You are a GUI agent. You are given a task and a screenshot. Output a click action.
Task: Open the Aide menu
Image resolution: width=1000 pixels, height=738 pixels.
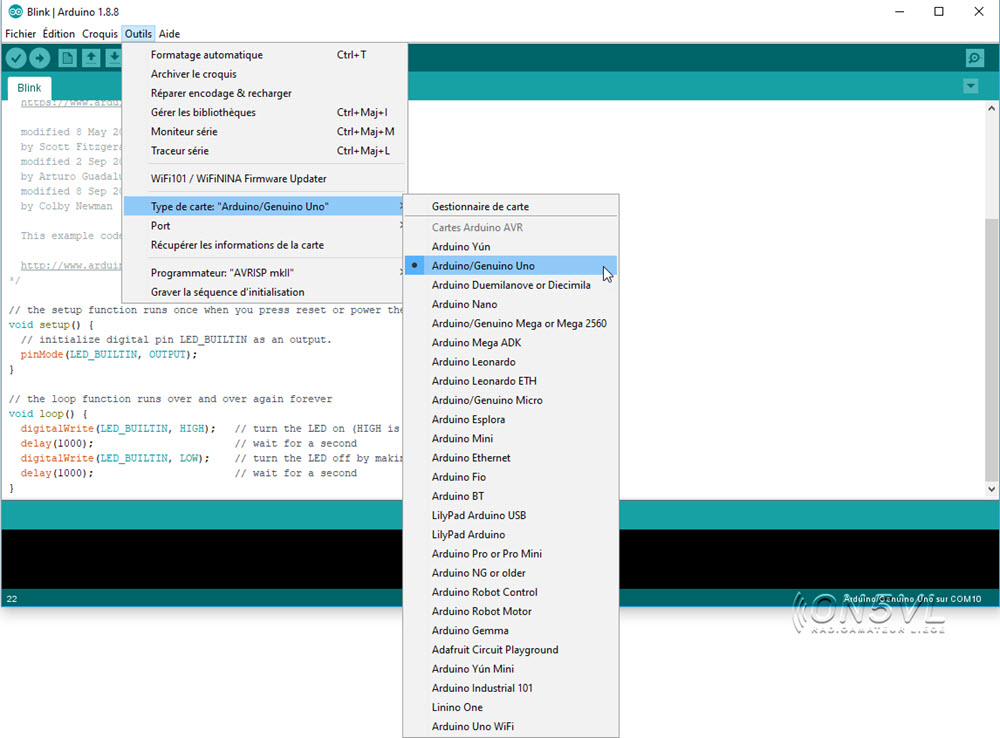169,34
